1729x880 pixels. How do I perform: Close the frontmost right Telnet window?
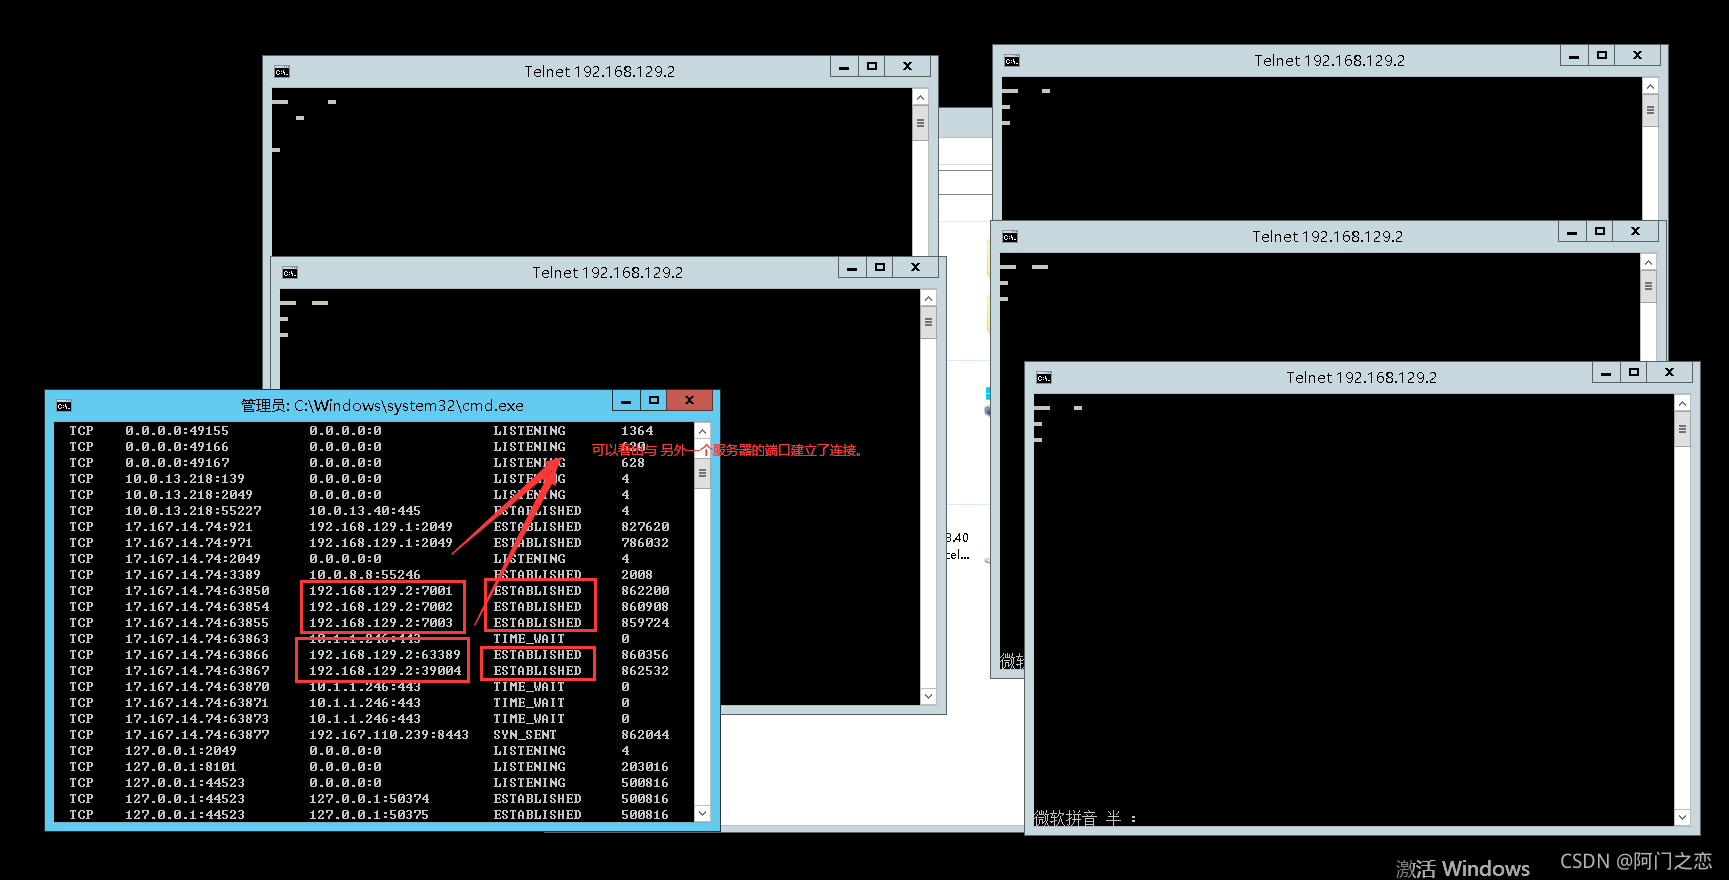(x=1669, y=372)
